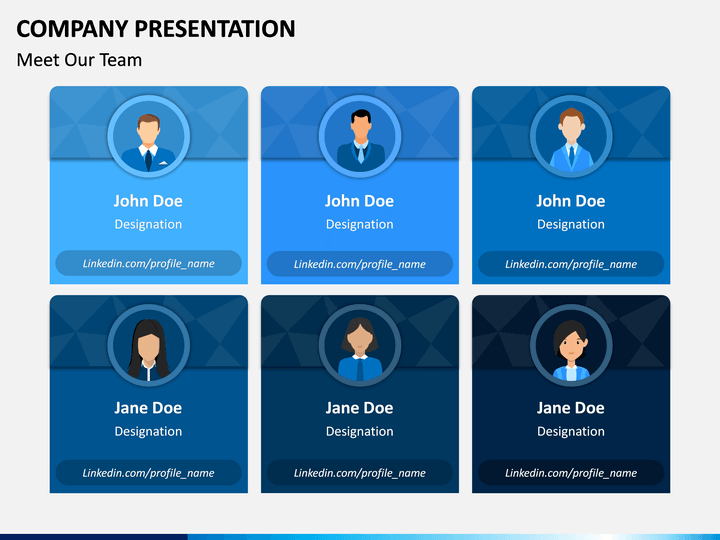Select John Doe name under light-blue-suit man
Viewport: 720px width, 540px height.
pyautogui.click(x=571, y=201)
